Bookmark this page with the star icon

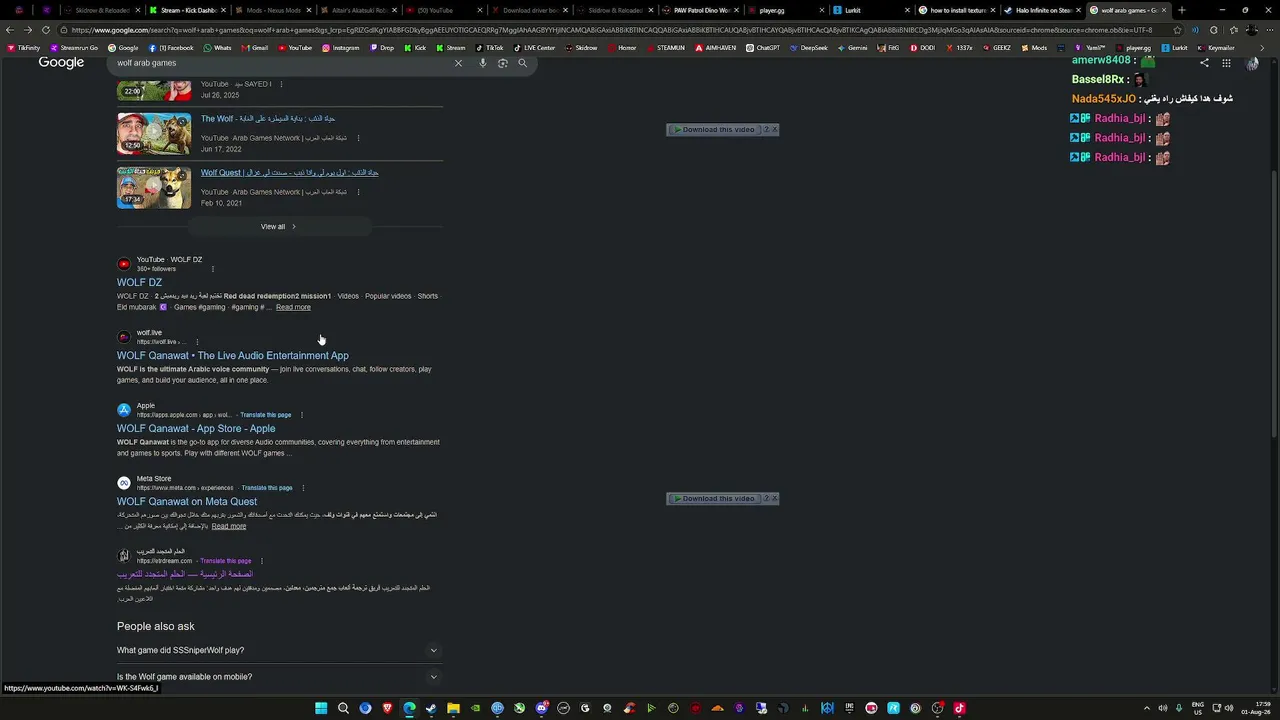pyautogui.click(x=1177, y=30)
